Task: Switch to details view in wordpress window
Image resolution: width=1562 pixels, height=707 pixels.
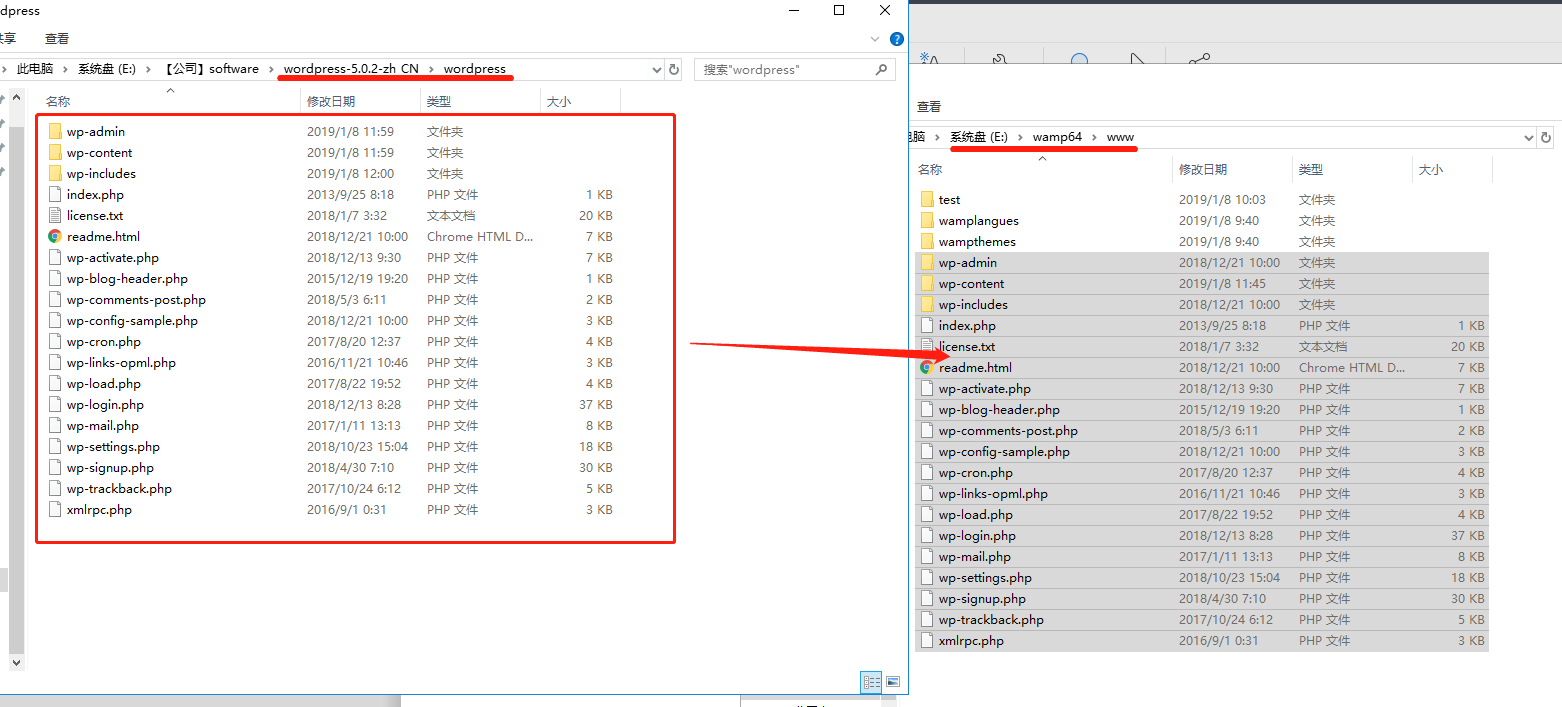Action: tap(871, 682)
